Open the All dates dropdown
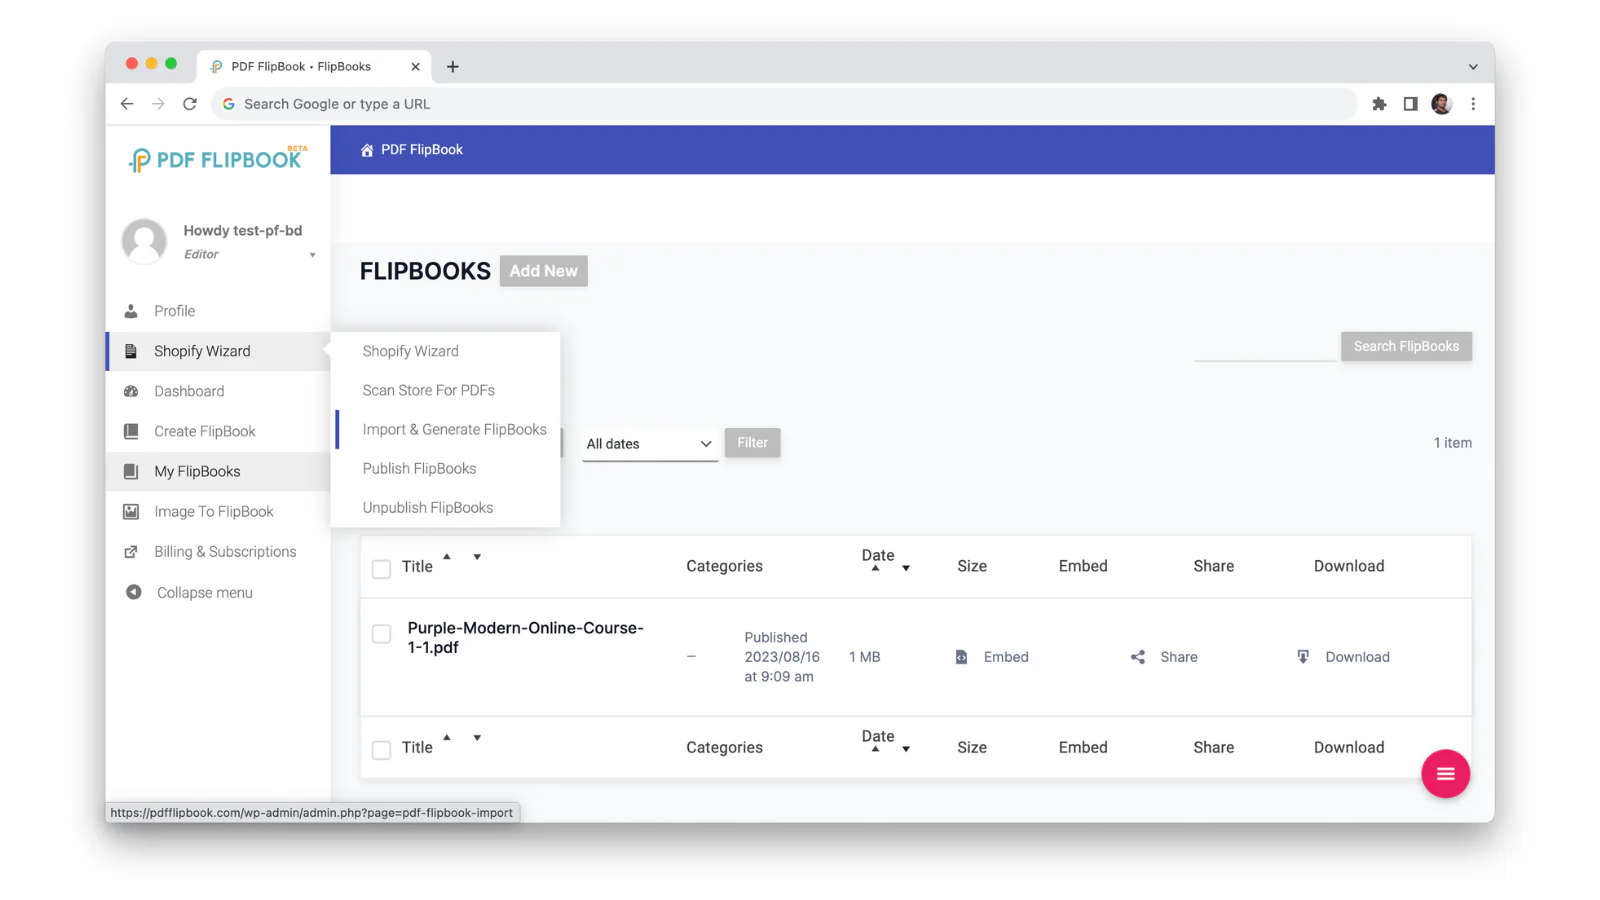 coord(649,443)
